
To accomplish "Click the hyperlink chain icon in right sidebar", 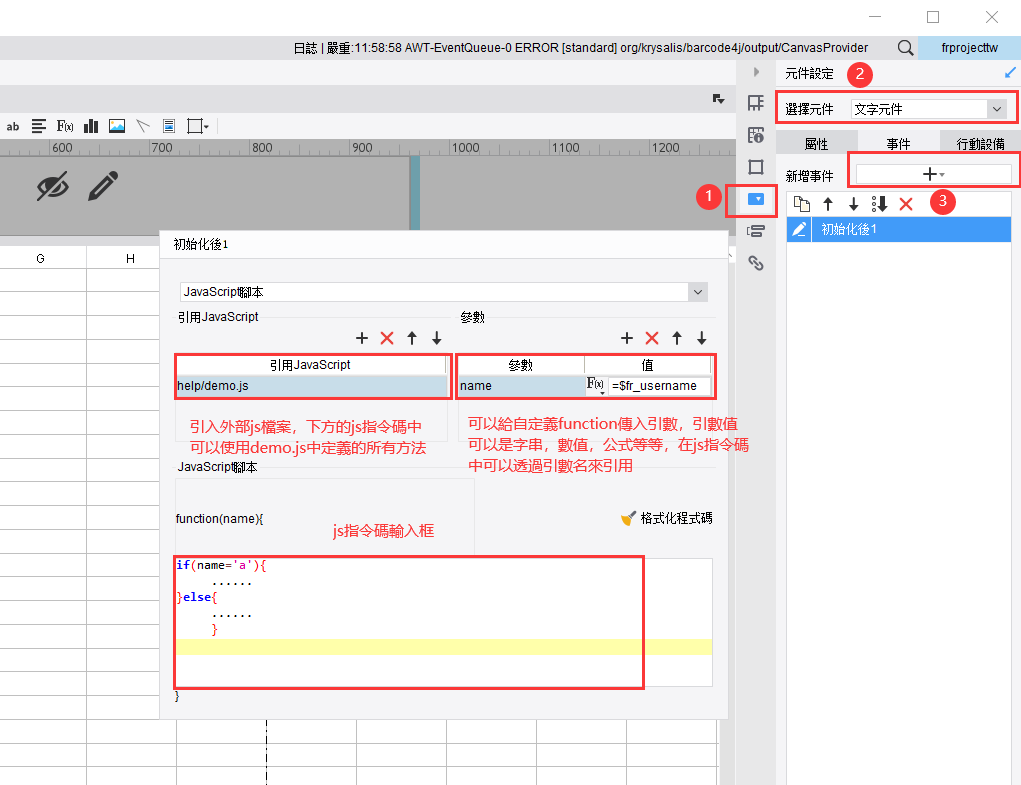I will [756, 262].
